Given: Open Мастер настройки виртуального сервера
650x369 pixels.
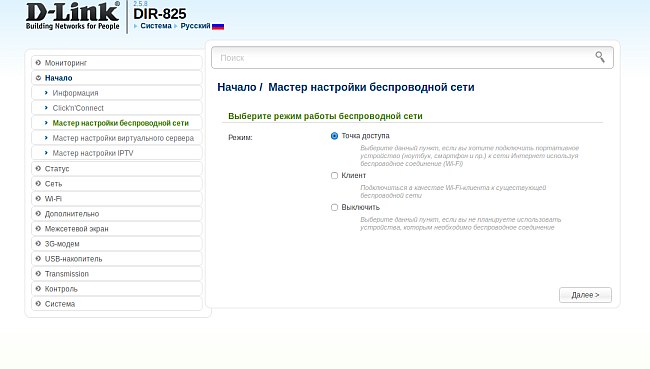Looking at the screenshot, I should click(x=123, y=138).
